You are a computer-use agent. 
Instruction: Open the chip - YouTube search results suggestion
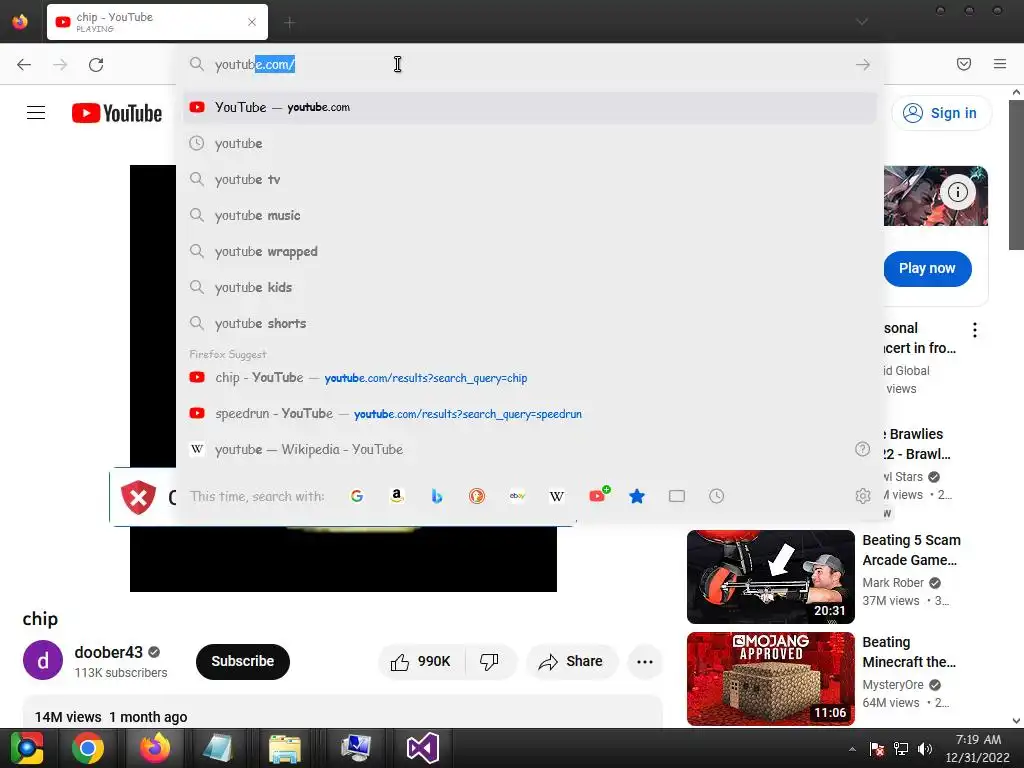pos(530,377)
